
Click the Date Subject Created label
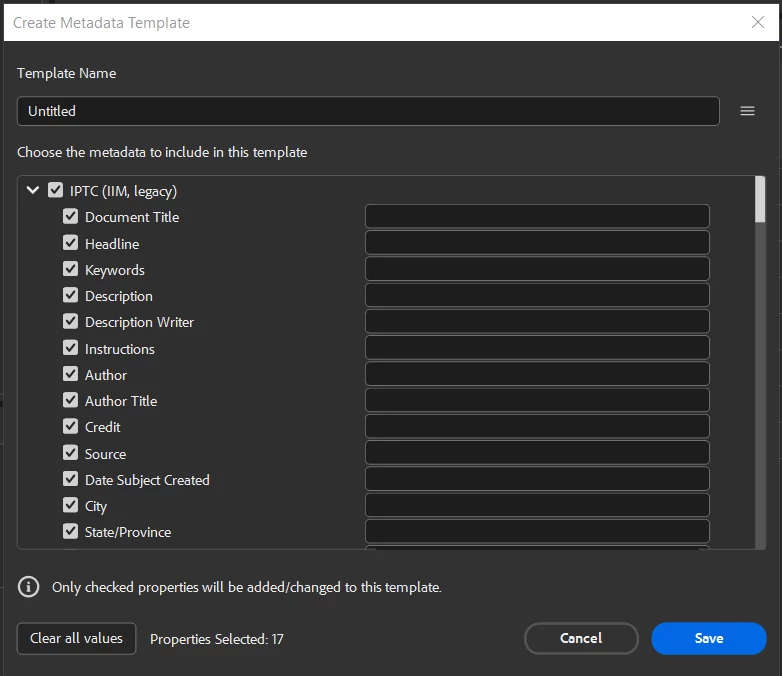click(x=147, y=480)
